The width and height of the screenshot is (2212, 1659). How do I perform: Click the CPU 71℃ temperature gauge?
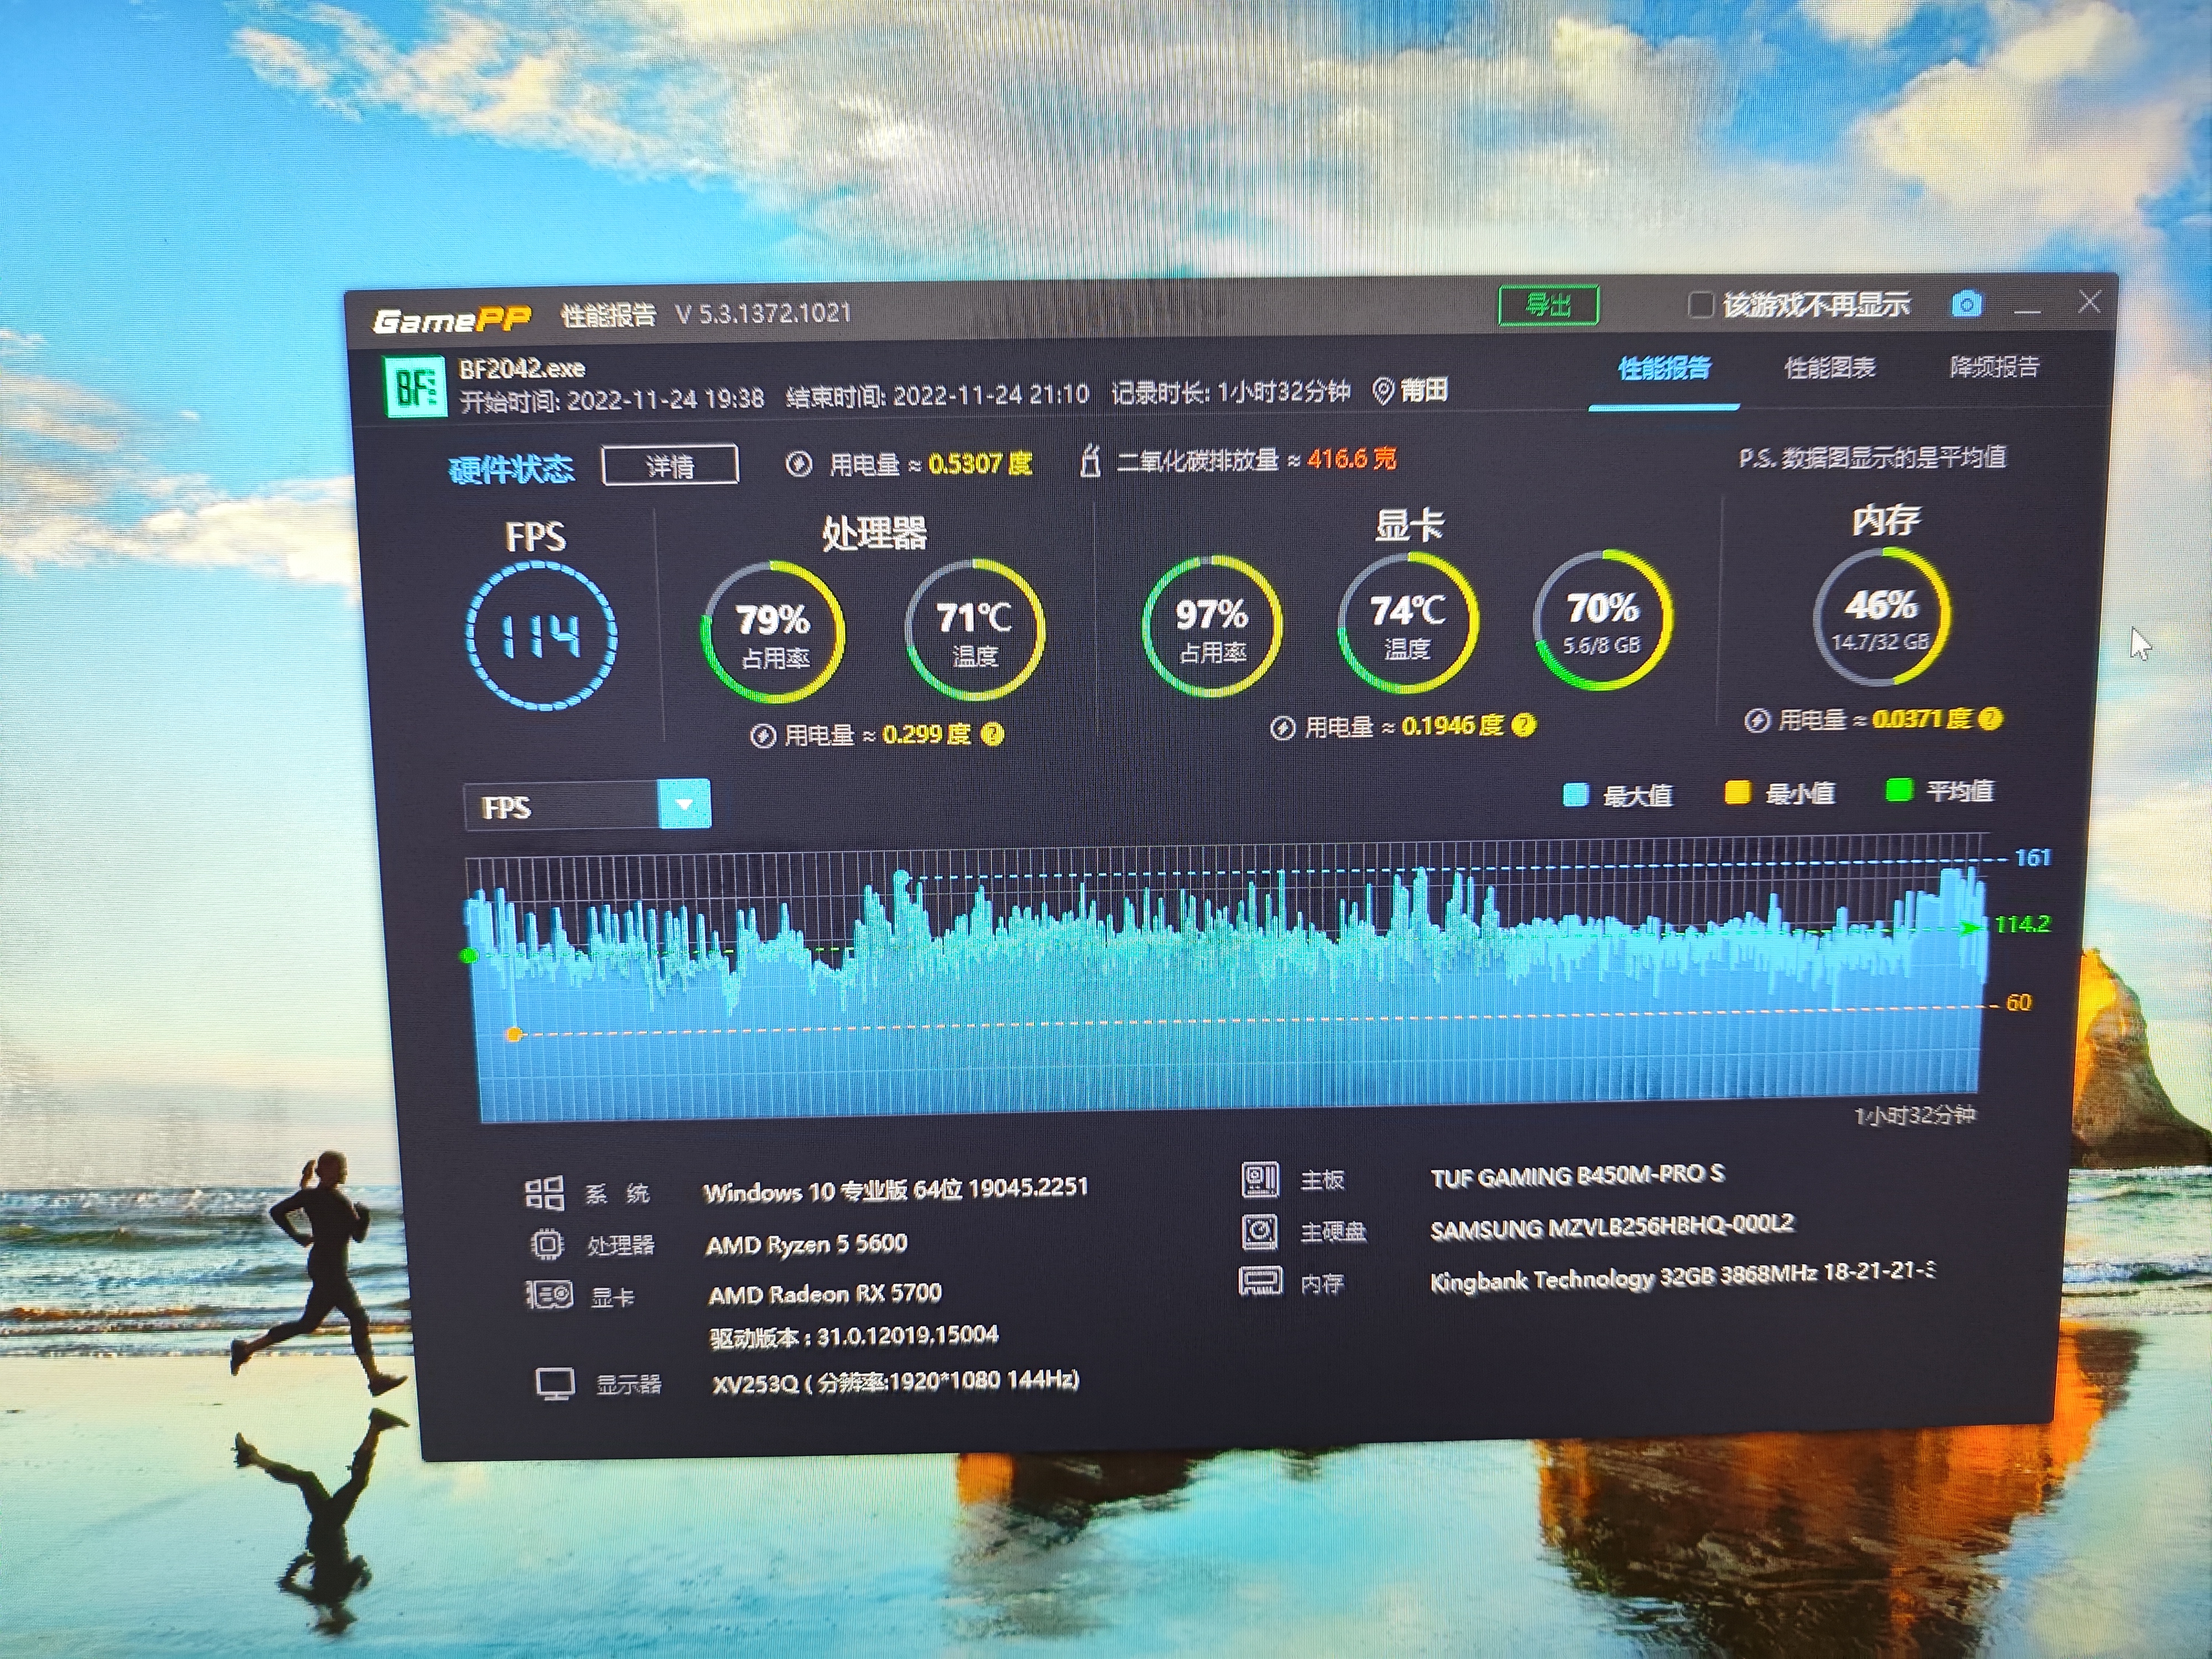(x=975, y=629)
